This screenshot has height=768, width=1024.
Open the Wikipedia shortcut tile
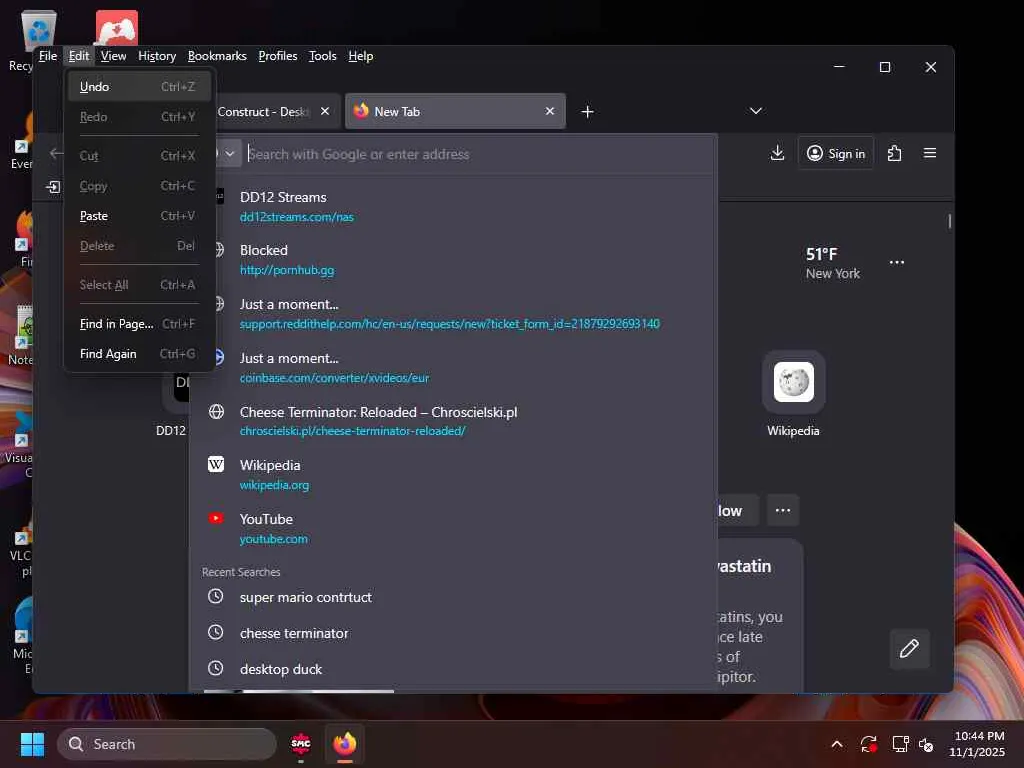[x=793, y=394]
